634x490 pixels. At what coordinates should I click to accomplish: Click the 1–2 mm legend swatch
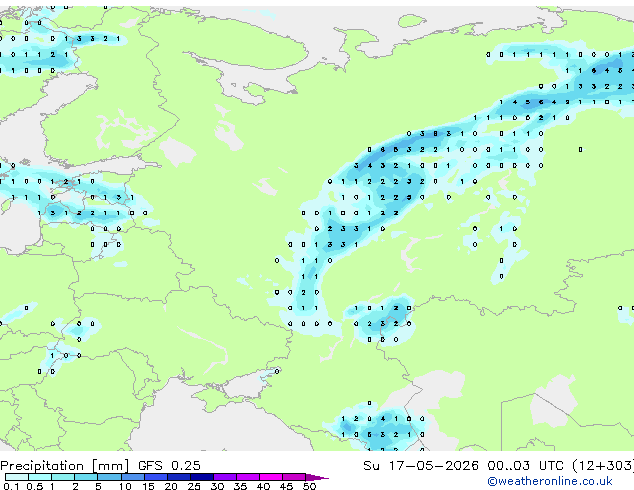(x=63, y=477)
